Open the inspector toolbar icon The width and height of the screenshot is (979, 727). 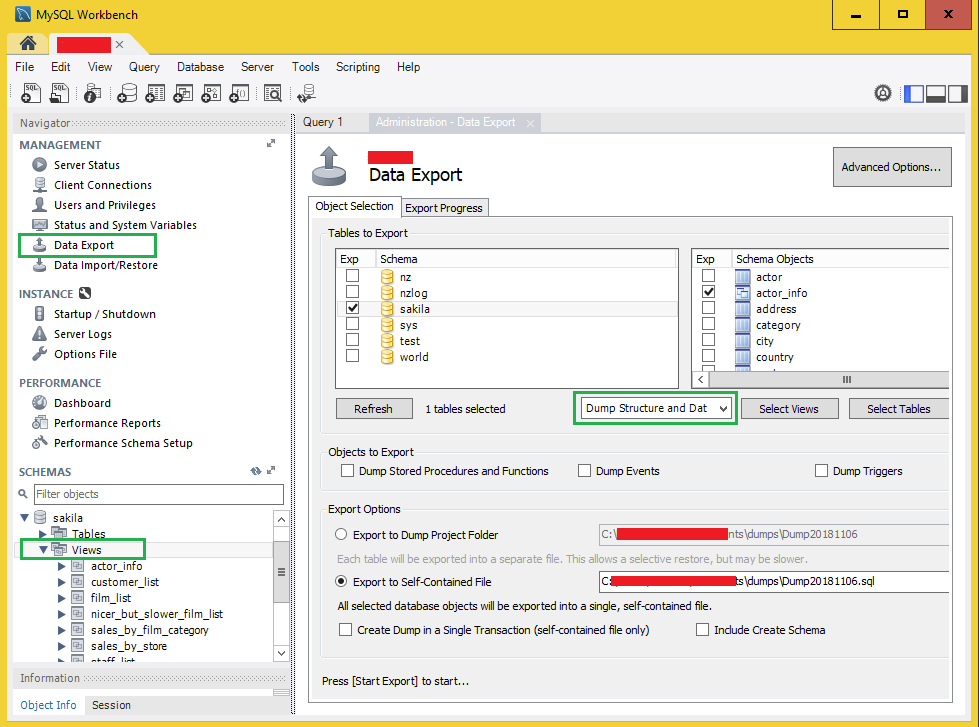pos(92,93)
